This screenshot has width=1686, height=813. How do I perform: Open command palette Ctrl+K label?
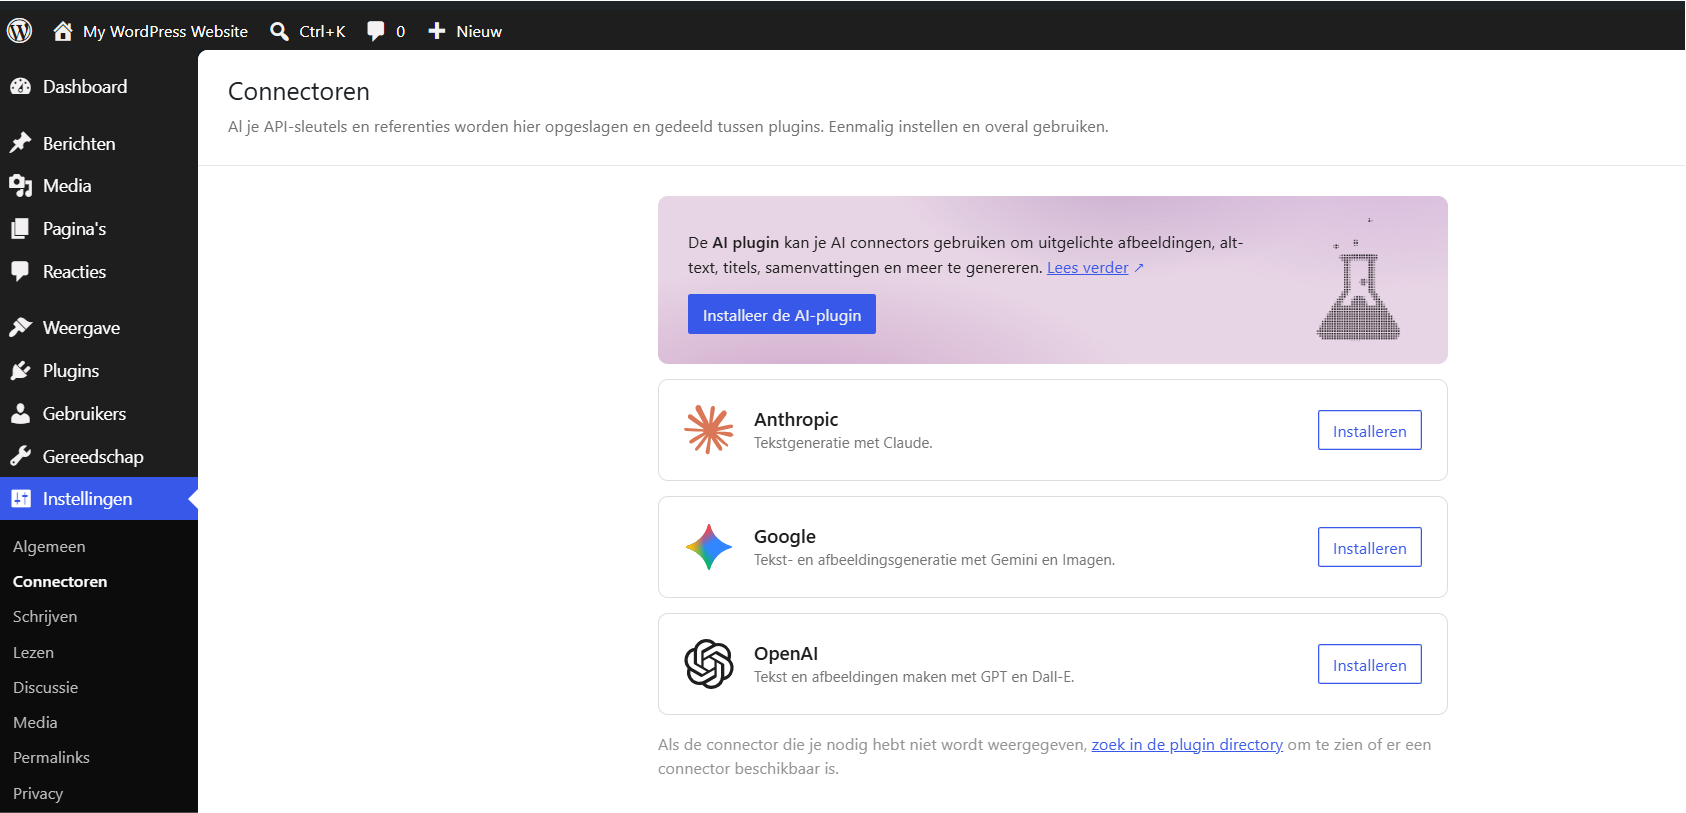322,31
